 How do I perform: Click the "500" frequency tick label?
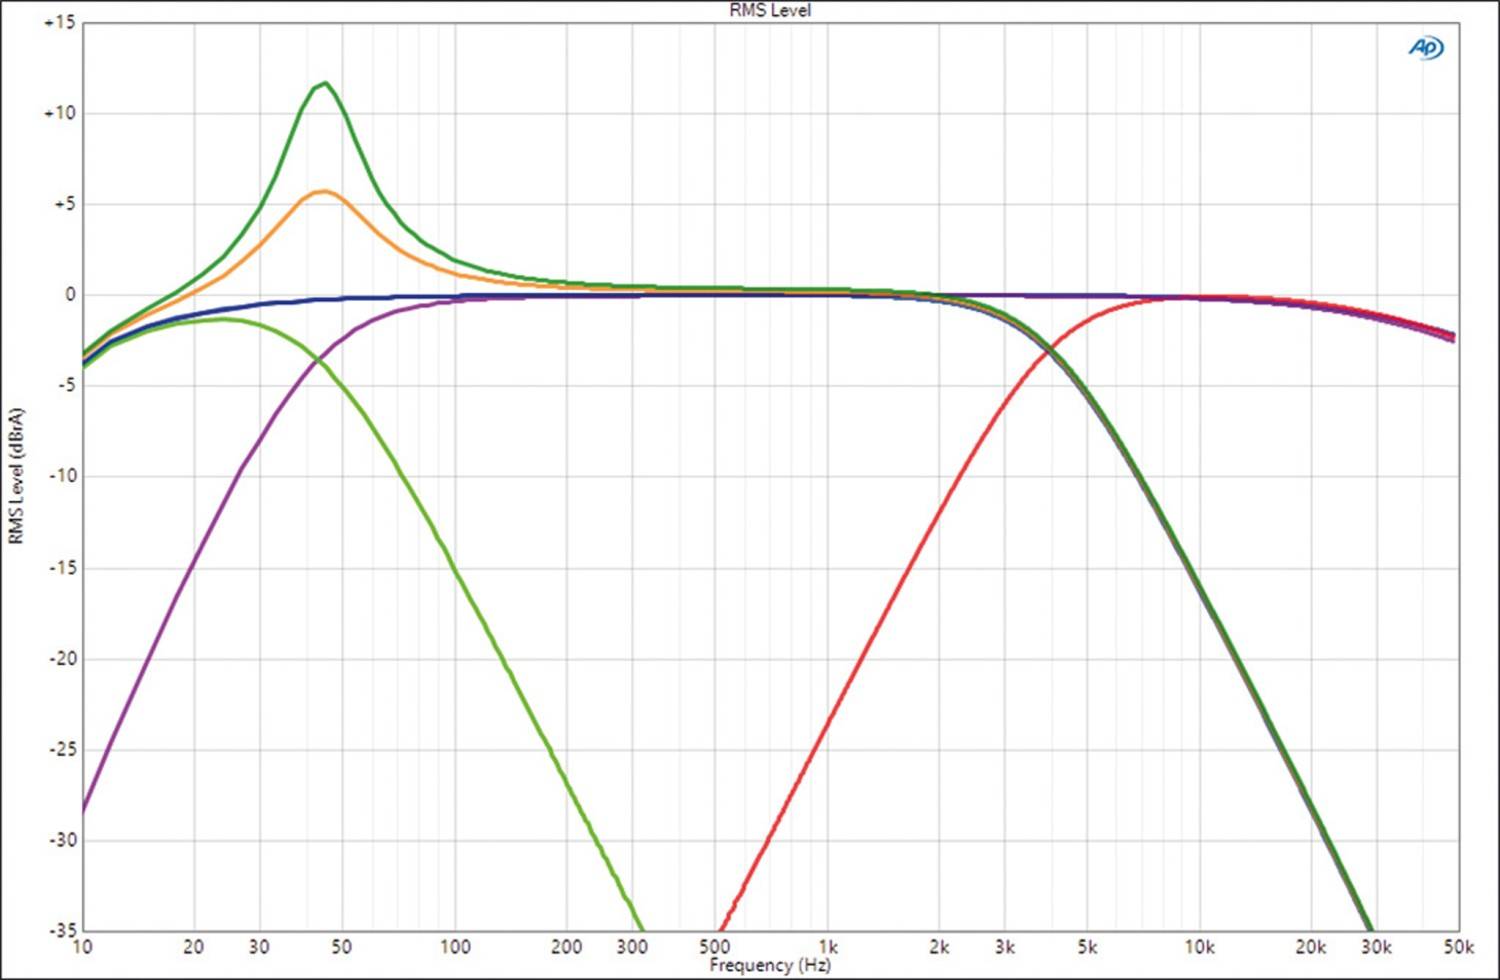pos(714,947)
